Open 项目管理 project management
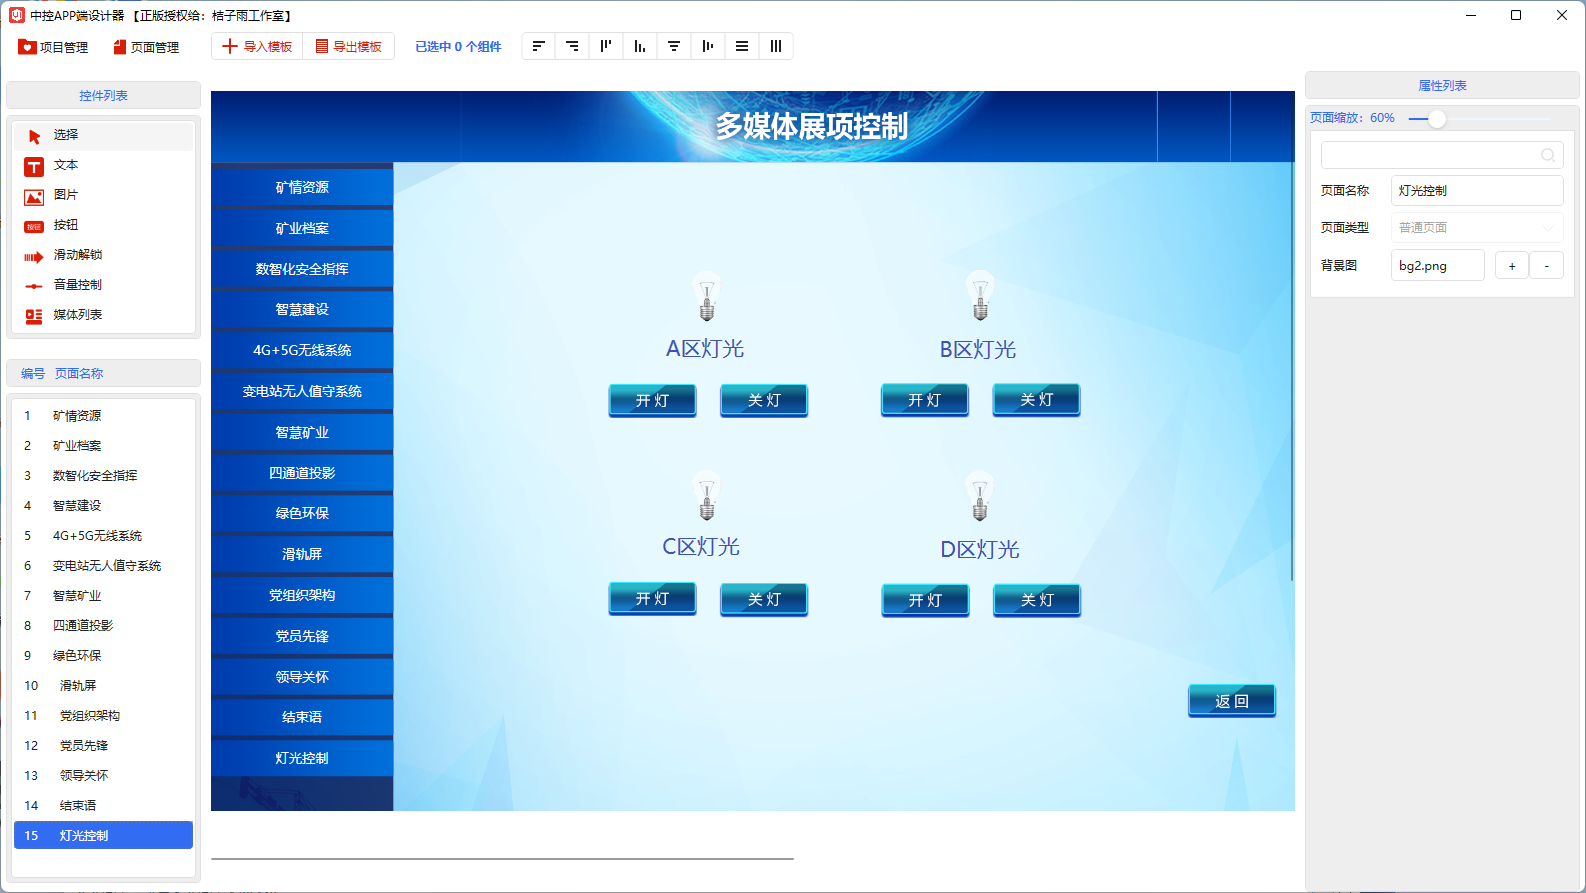Viewport: 1586px width, 893px height. tap(54, 47)
